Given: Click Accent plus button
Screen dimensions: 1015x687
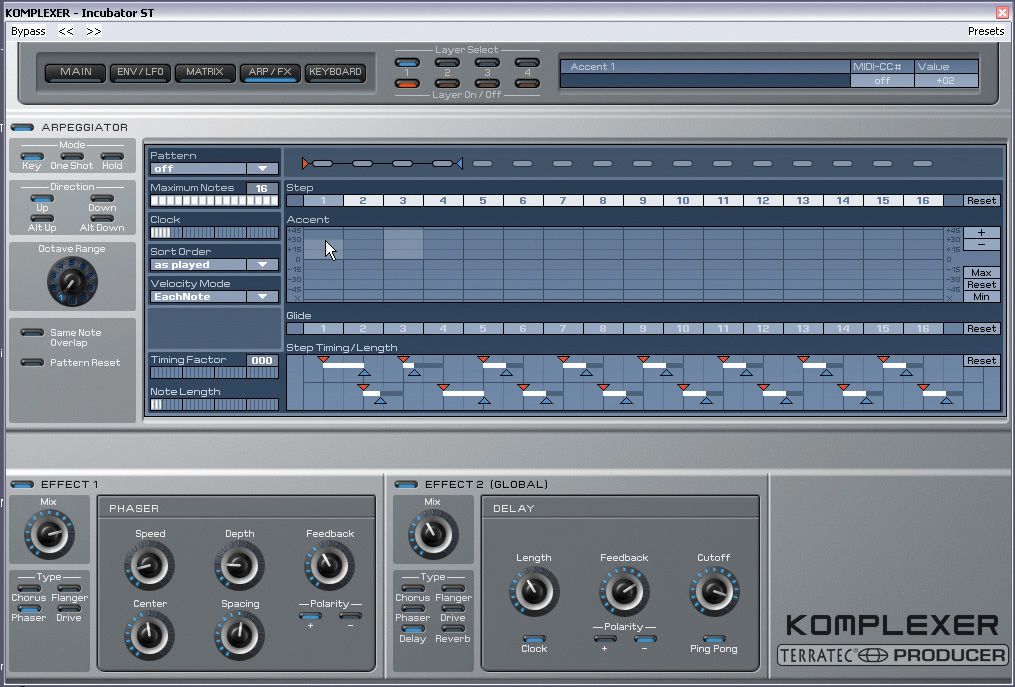Looking at the screenshot, I should 981,232.
